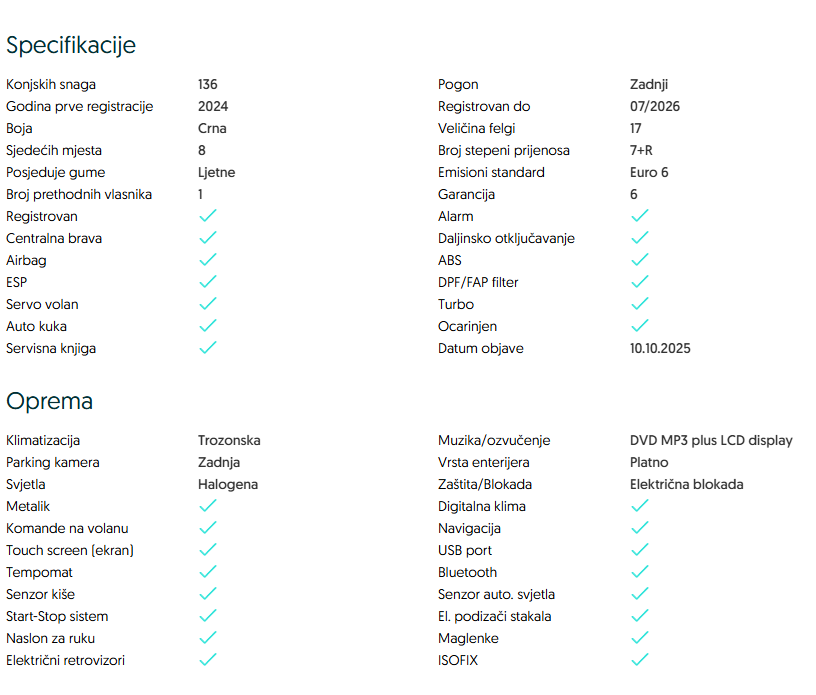
Task: Click the checkmark next to Registrovan
Action: point(208,216)
